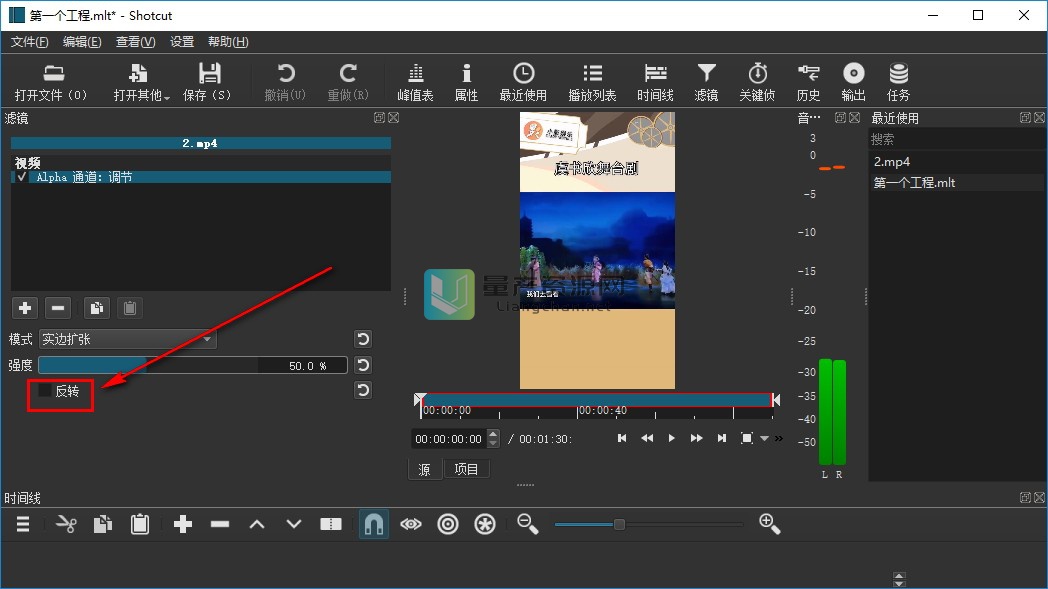Toggle the 时间线 timeline toolbar icon
Viewport: 1048px width, 589px height.
click(655, 82)
